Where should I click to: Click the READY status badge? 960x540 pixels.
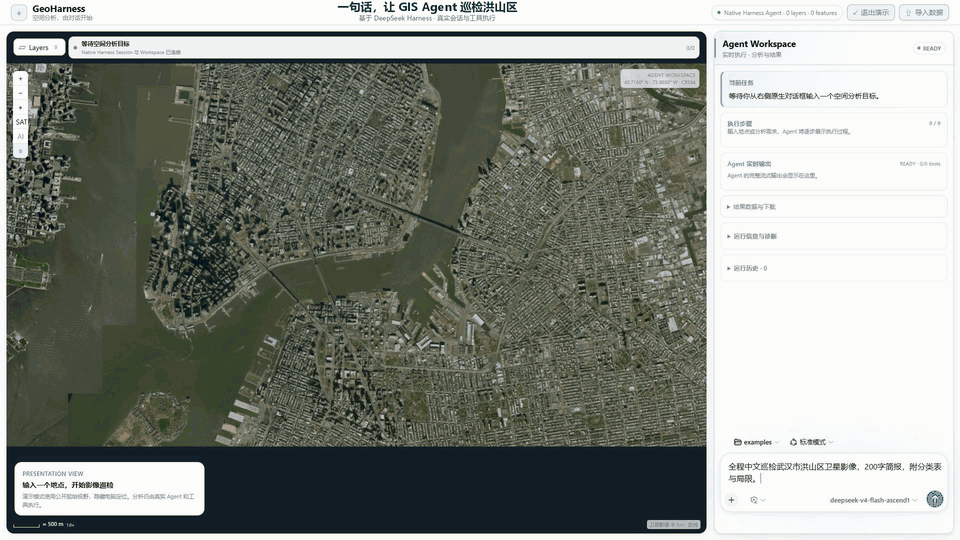pyautogui.click(x=929, y=48)
